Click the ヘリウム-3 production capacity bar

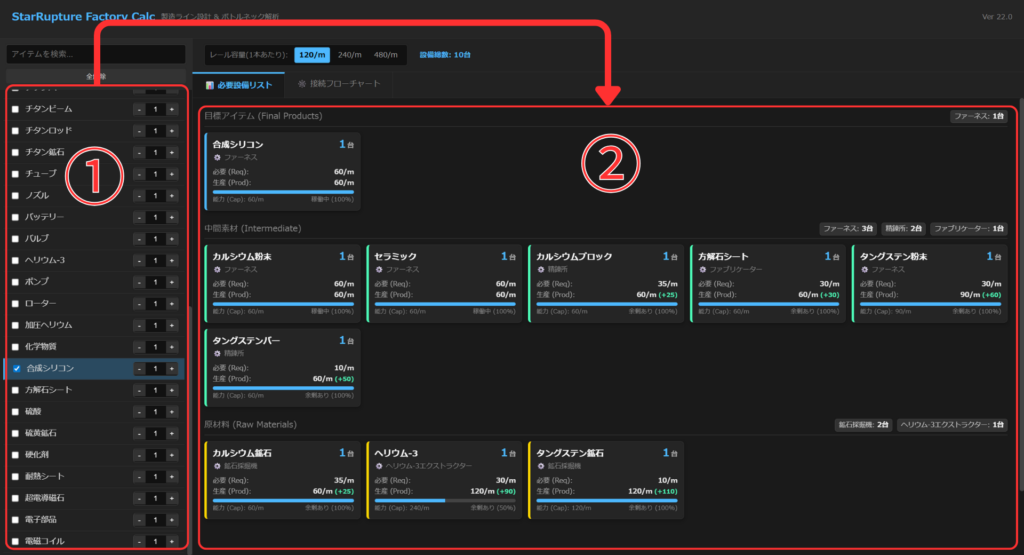(x=435, y=501)
